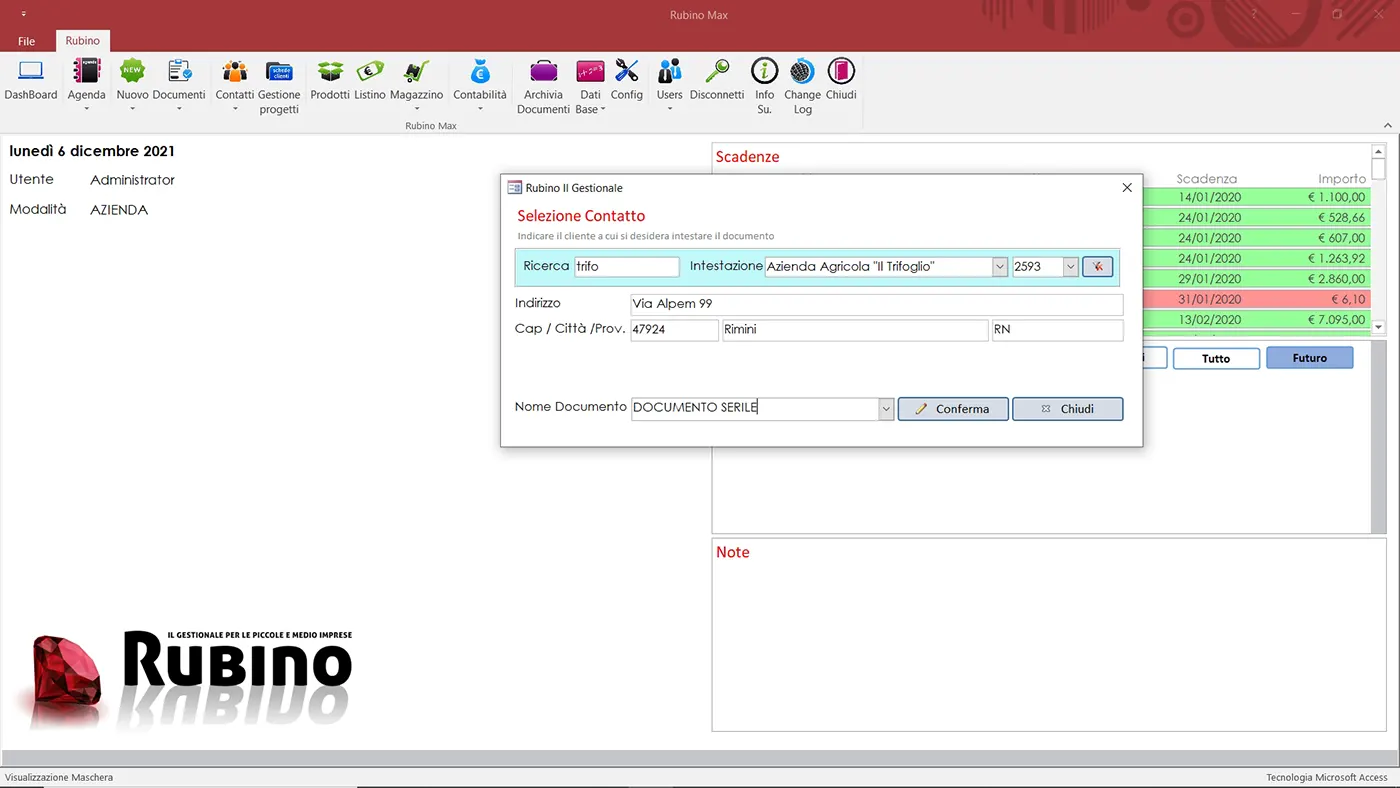
Task: Collapse the ribbon with the chevron
Action: pos(1387,125)
